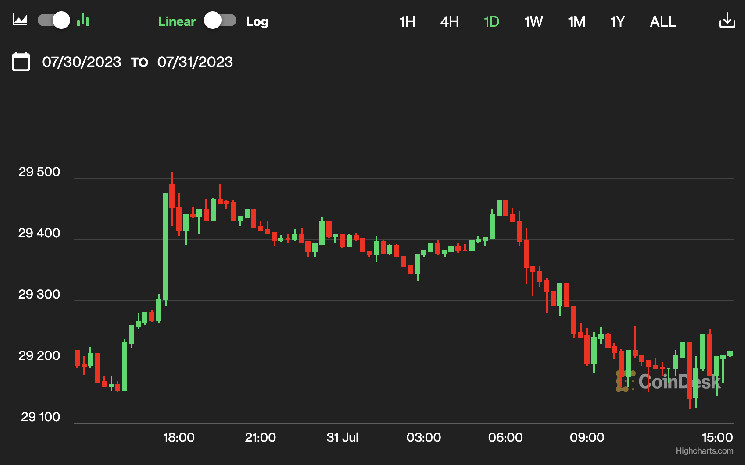Viewport: 745px width, 465px height.
Task: Show the ALL time range
Action: [662, 21]
